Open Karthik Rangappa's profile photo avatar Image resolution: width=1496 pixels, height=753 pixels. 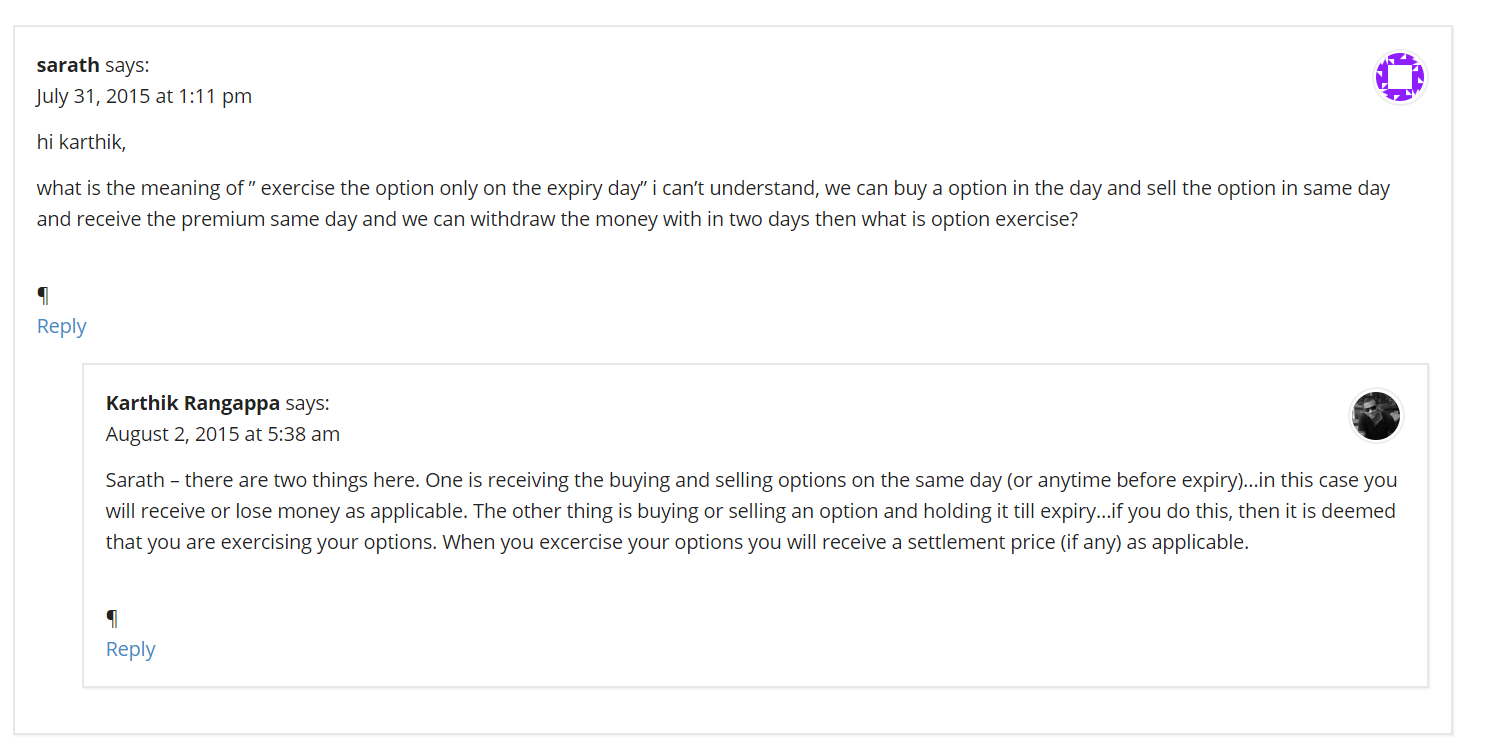coord(1376,415)
